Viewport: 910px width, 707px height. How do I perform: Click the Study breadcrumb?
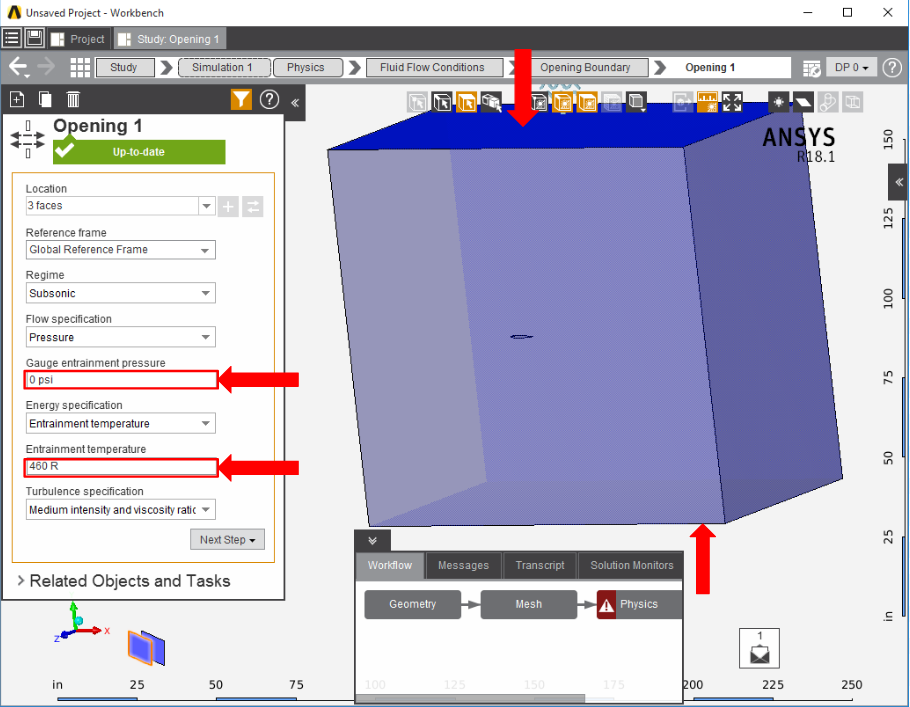pyautogui.click(x=124, y=67)
